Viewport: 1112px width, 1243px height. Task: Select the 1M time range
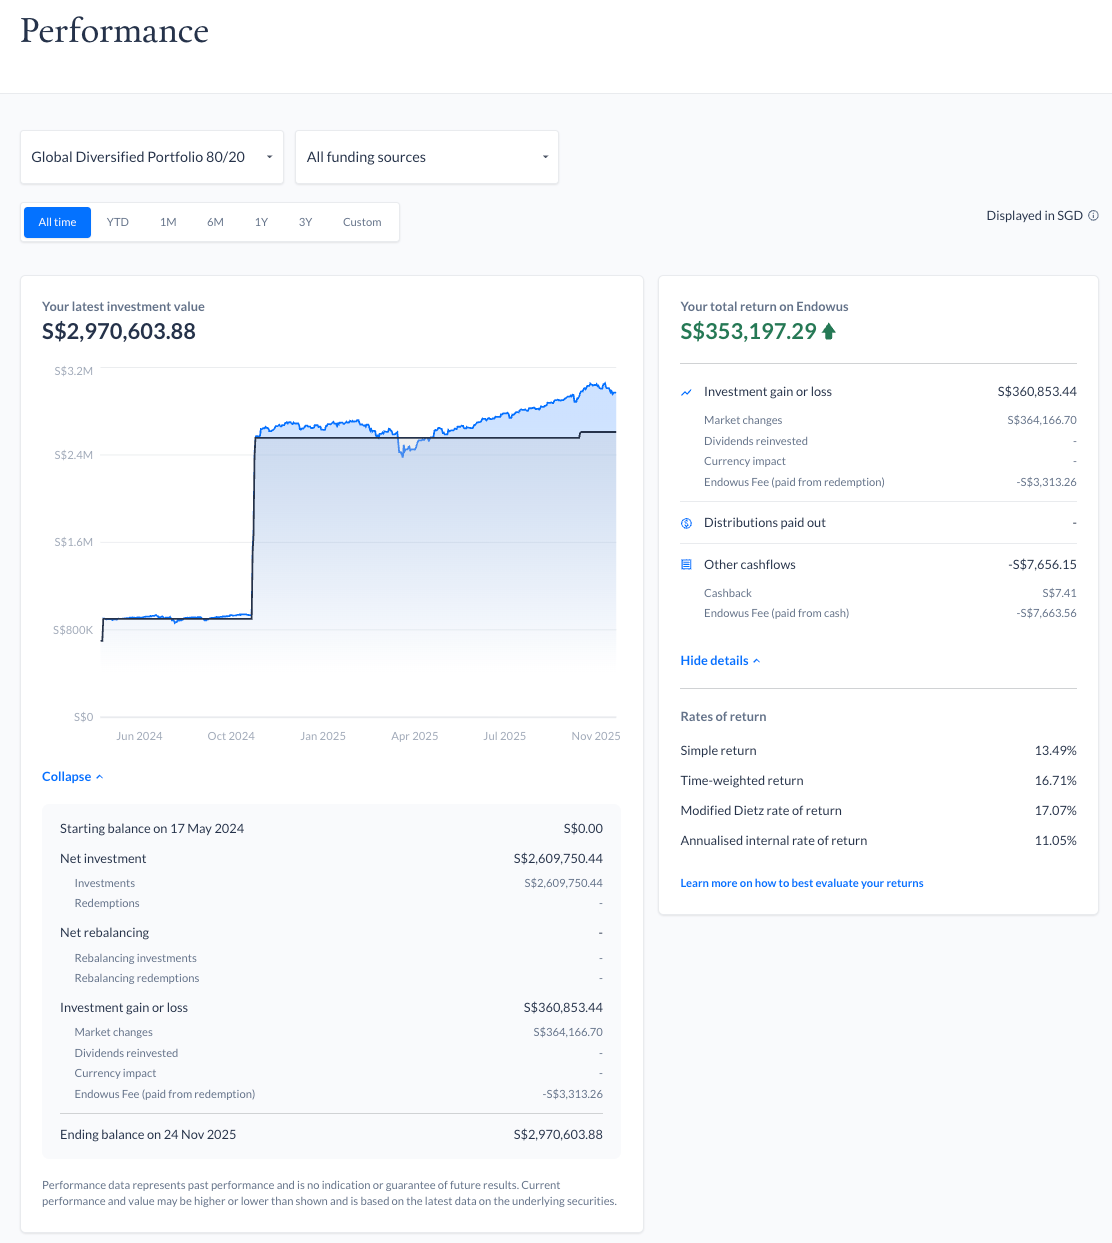[168, 222]
